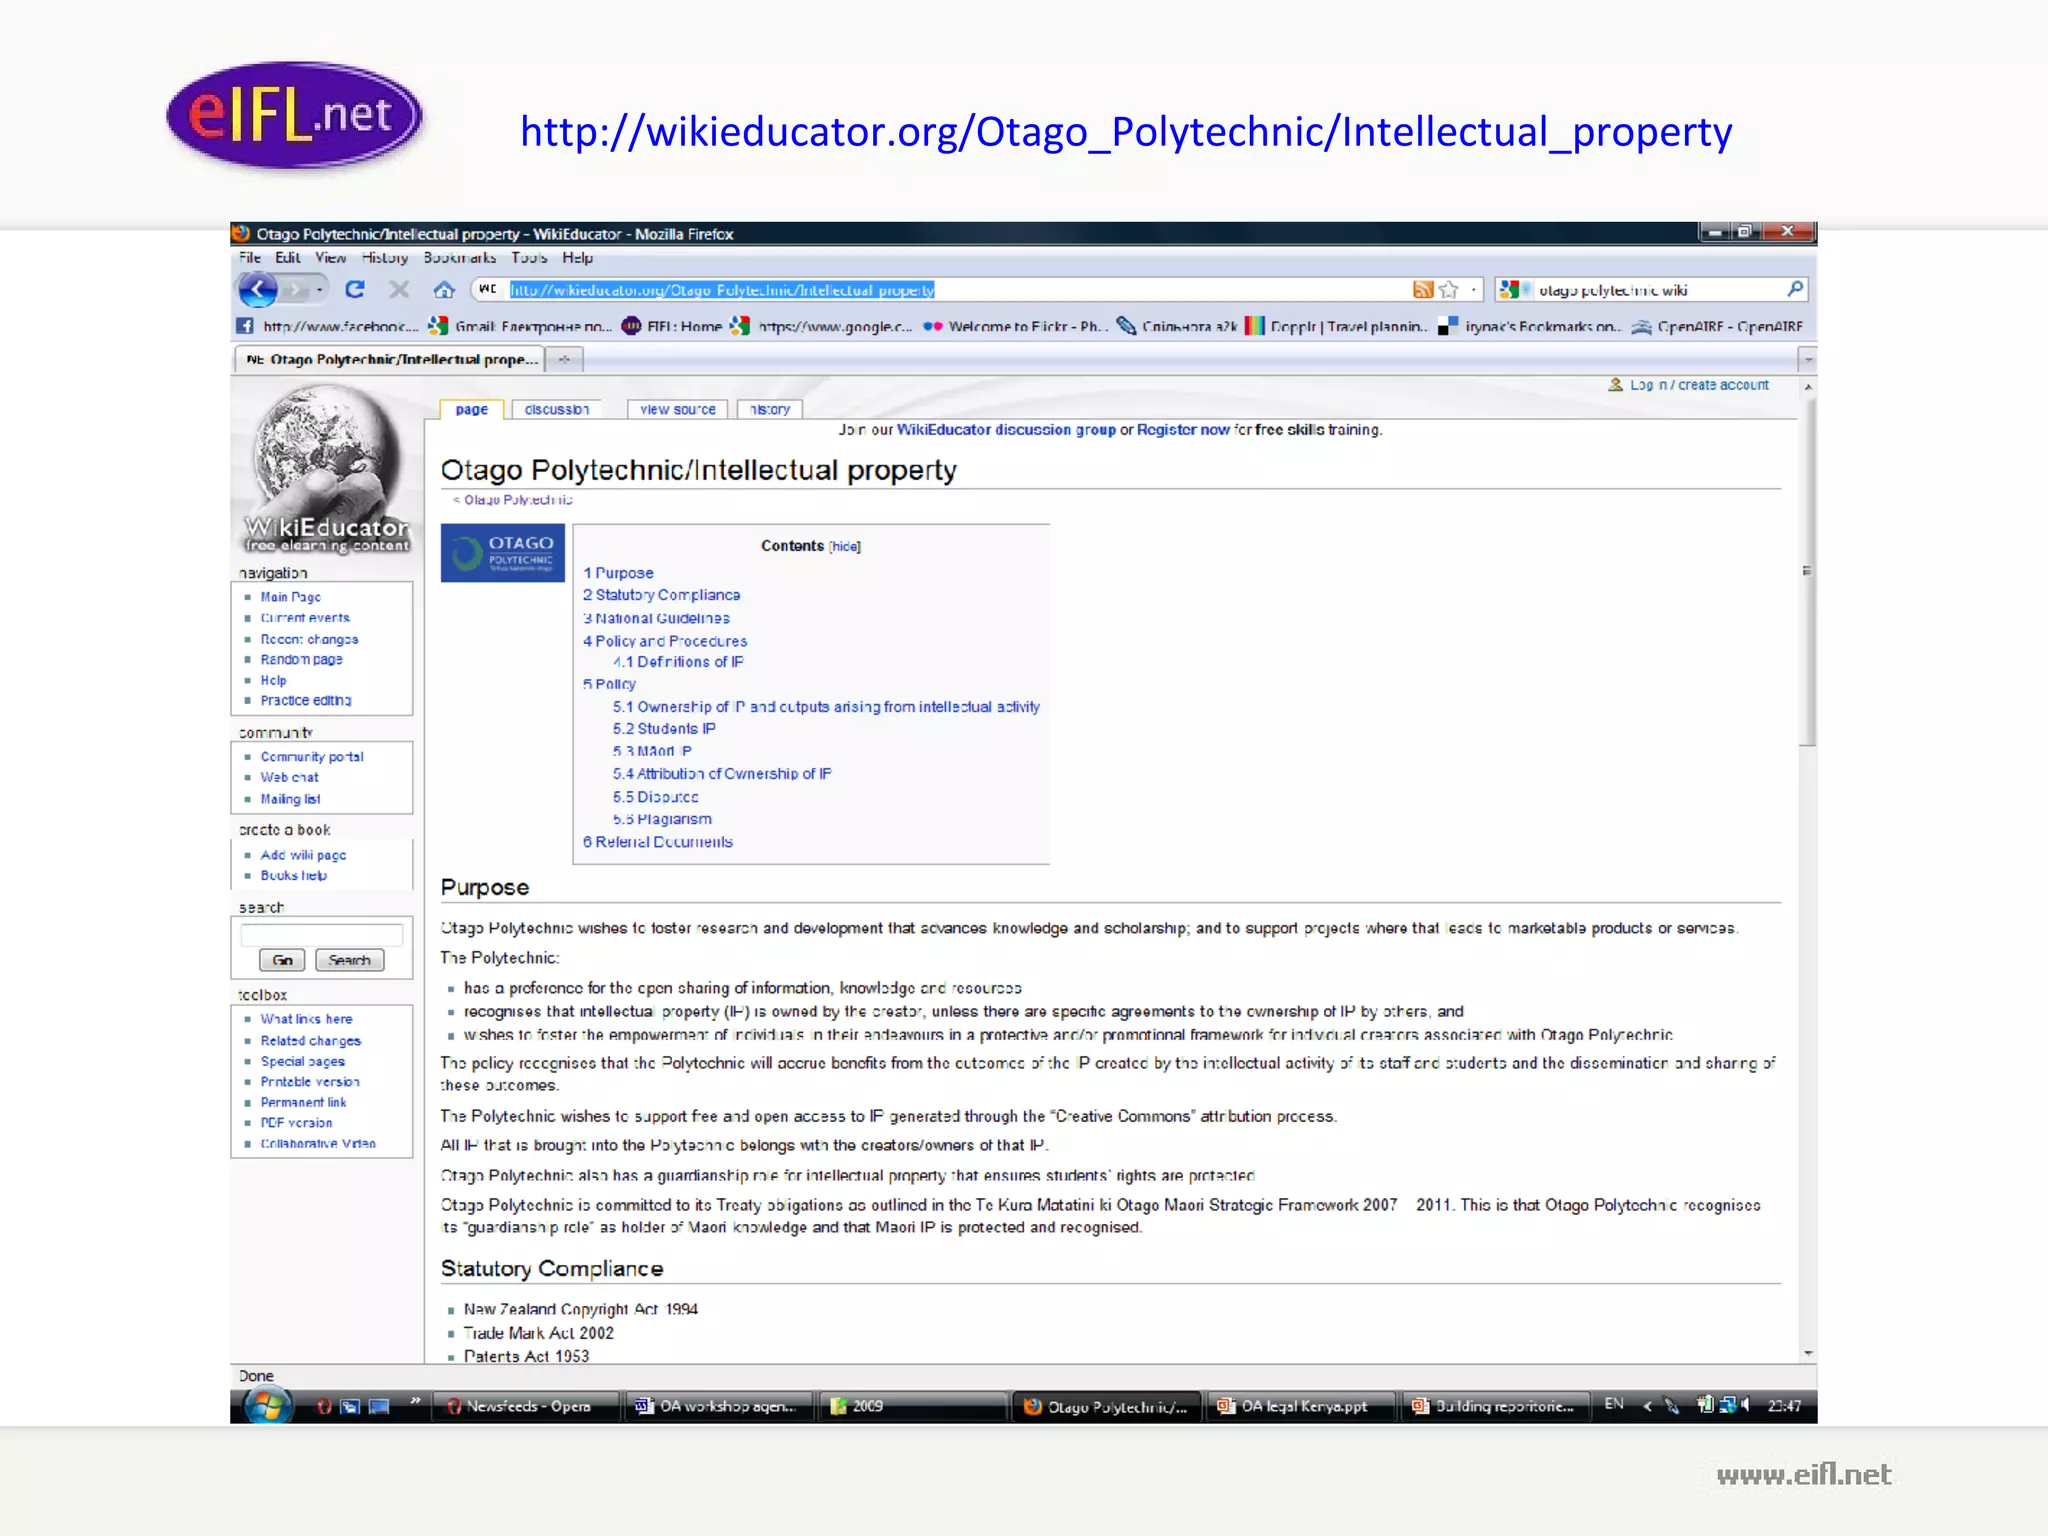Open the File menu

point(250,257)
